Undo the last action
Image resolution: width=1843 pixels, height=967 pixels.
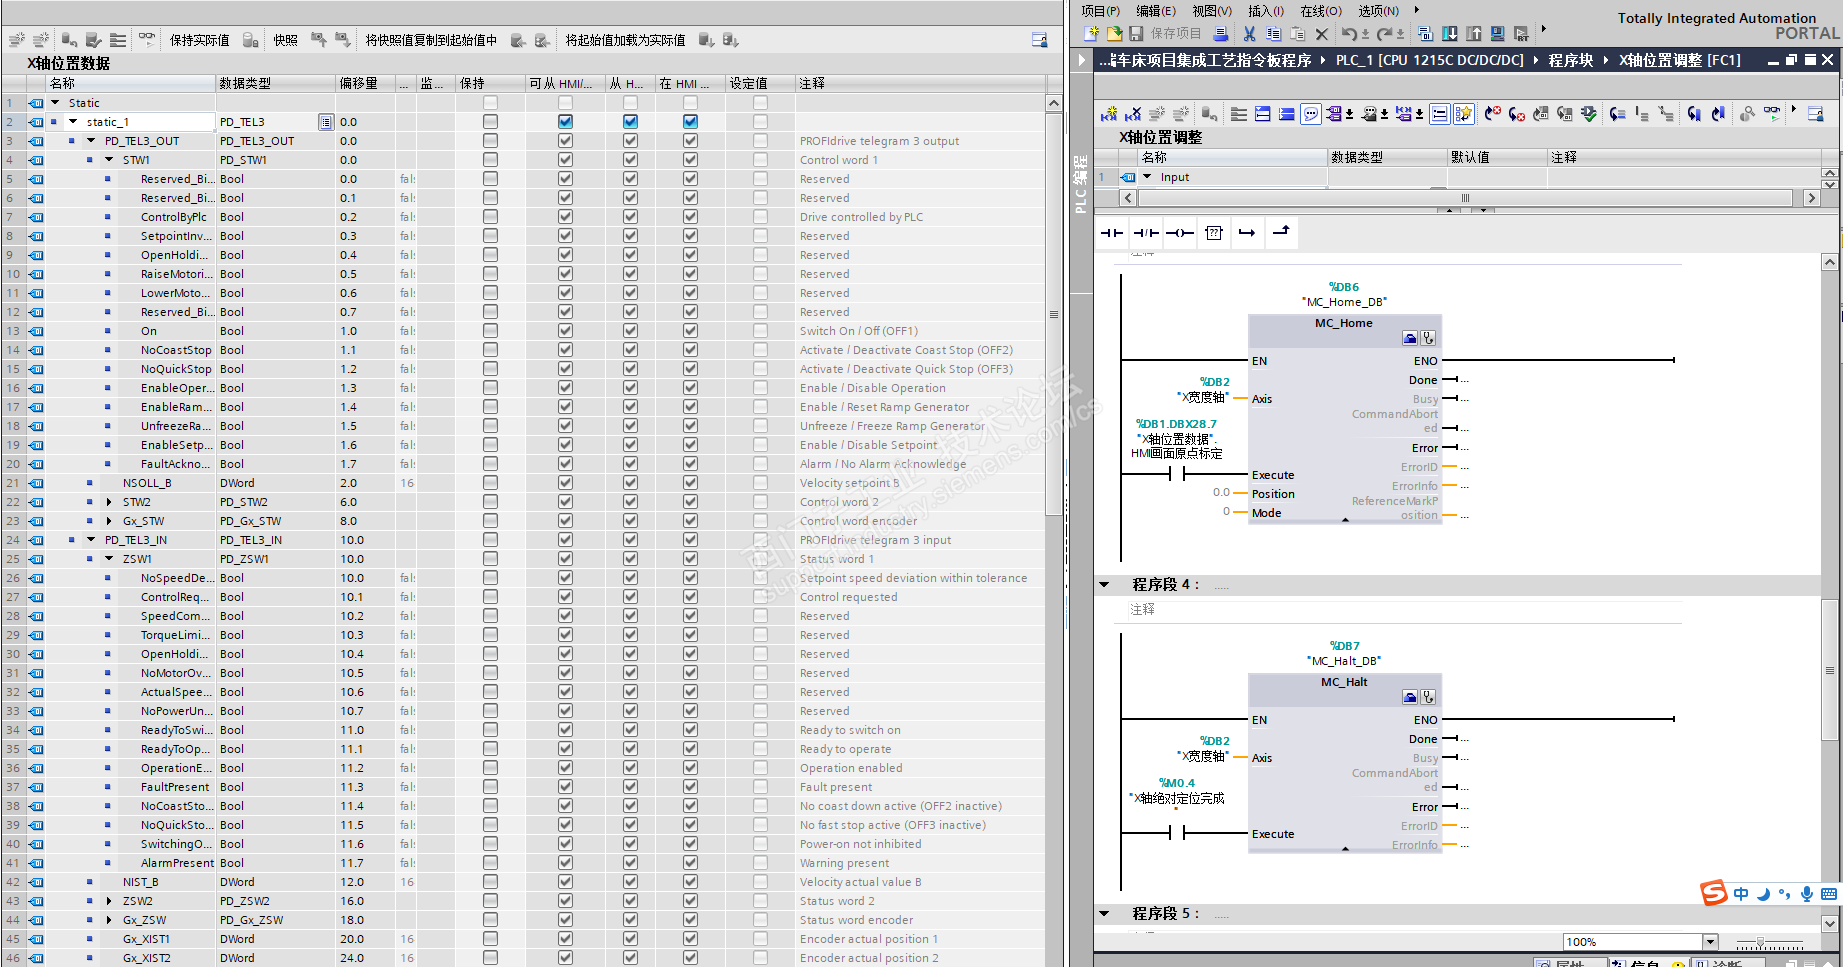(x=1350, y=34)
